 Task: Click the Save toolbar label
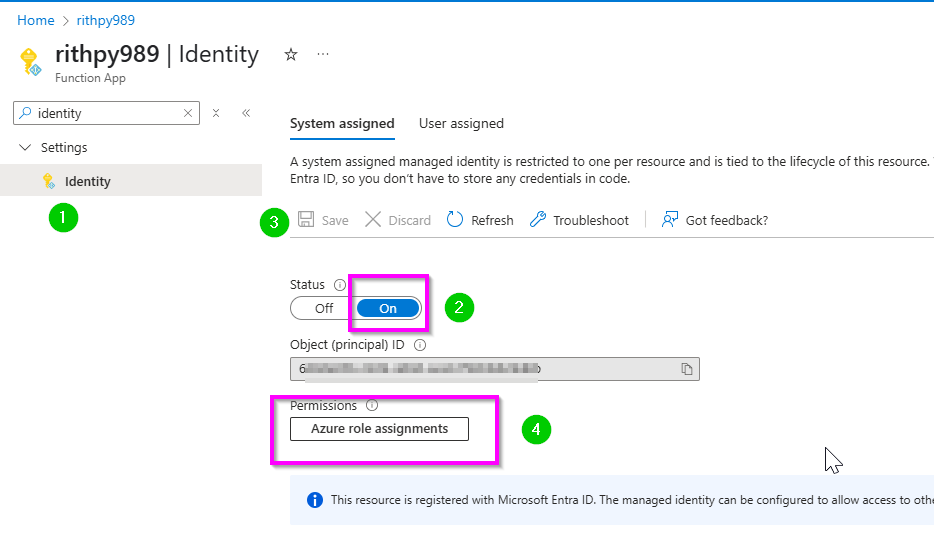(335, 220)
